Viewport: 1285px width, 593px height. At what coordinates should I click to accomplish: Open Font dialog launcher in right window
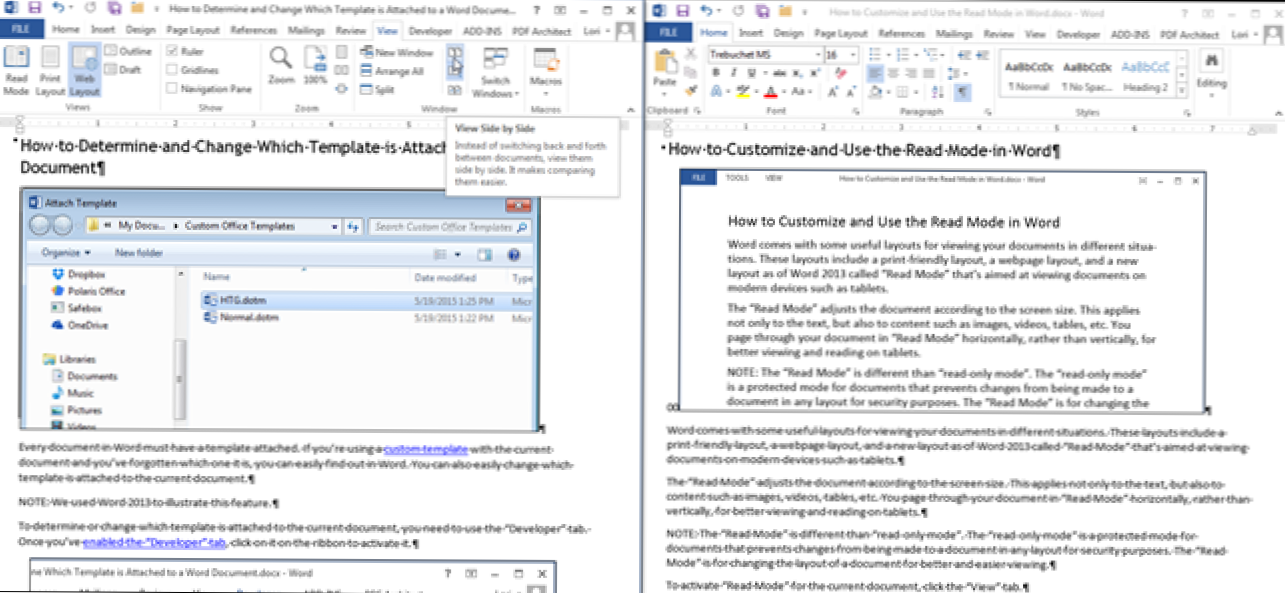point(856,110)
